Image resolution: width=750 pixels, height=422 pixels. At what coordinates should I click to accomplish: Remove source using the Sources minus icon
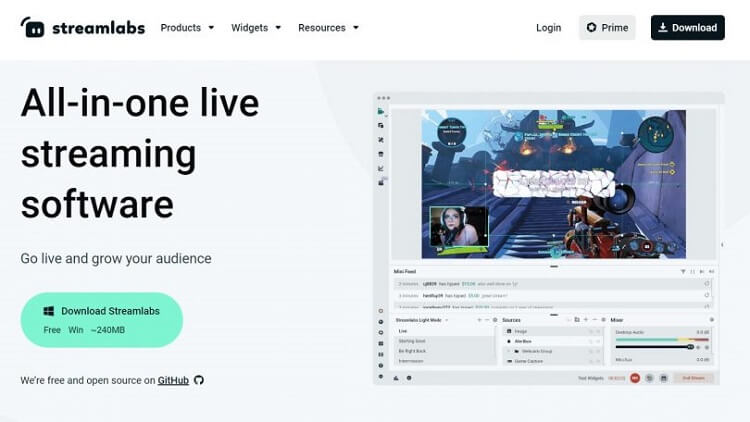pos(595,320)
